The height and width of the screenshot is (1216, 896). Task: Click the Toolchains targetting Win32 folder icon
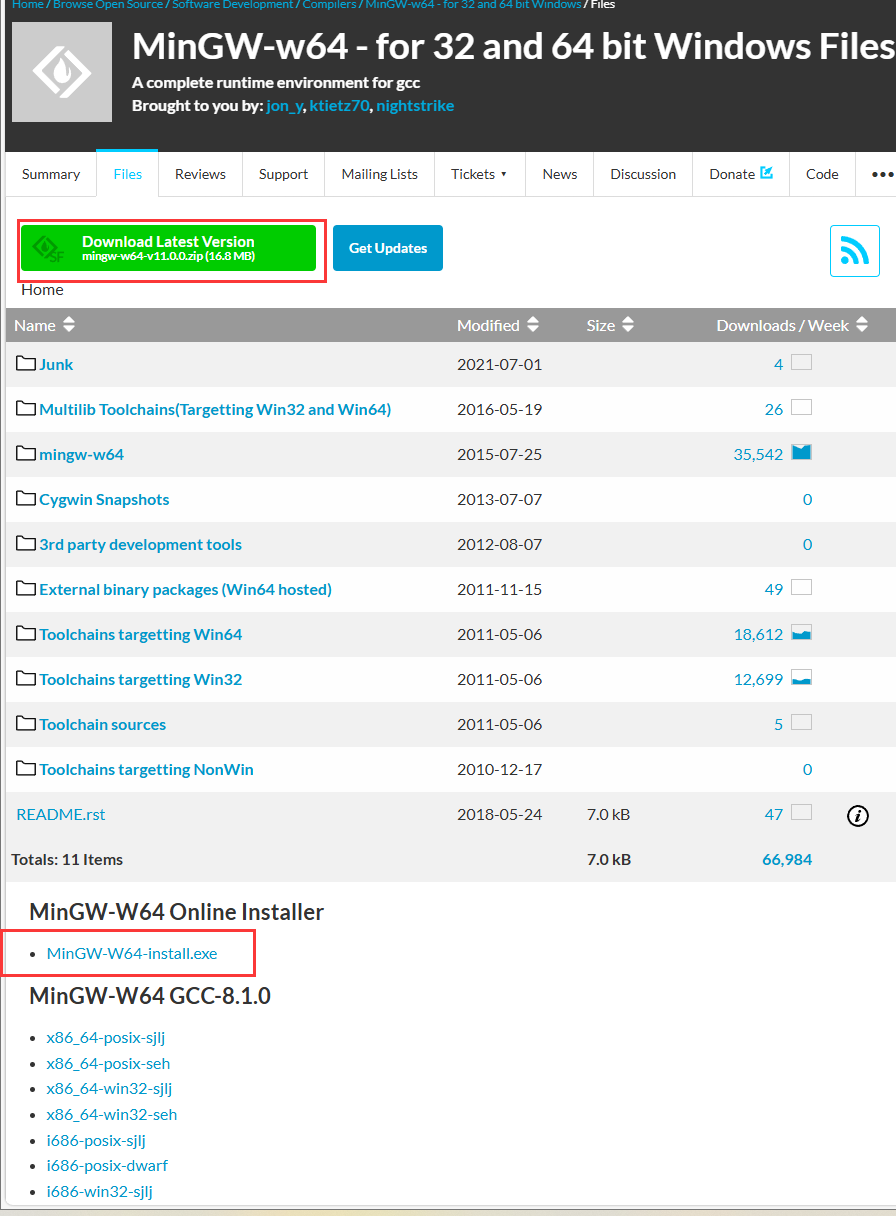[26, 679]
